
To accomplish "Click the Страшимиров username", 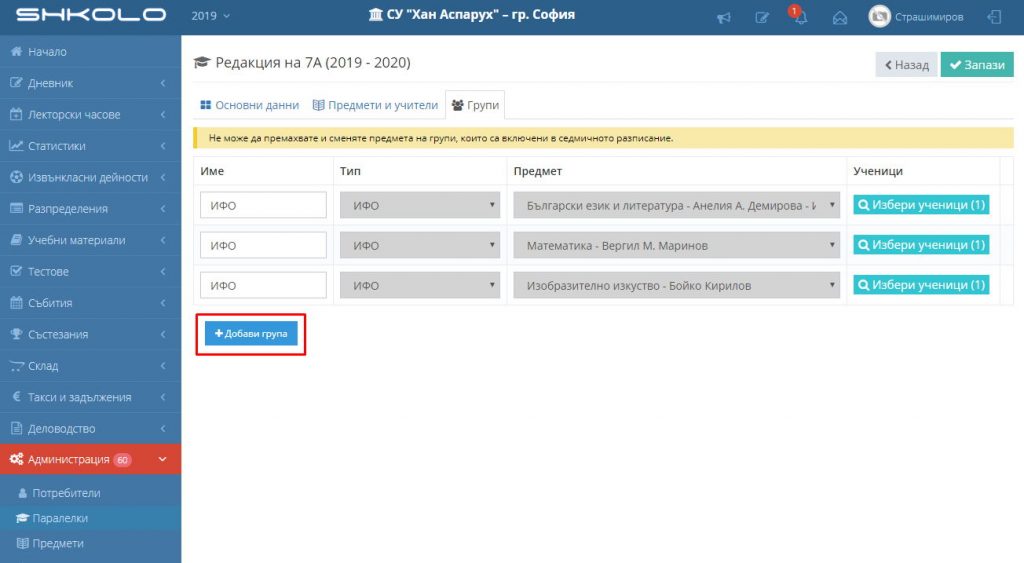I will coord(929,17).
